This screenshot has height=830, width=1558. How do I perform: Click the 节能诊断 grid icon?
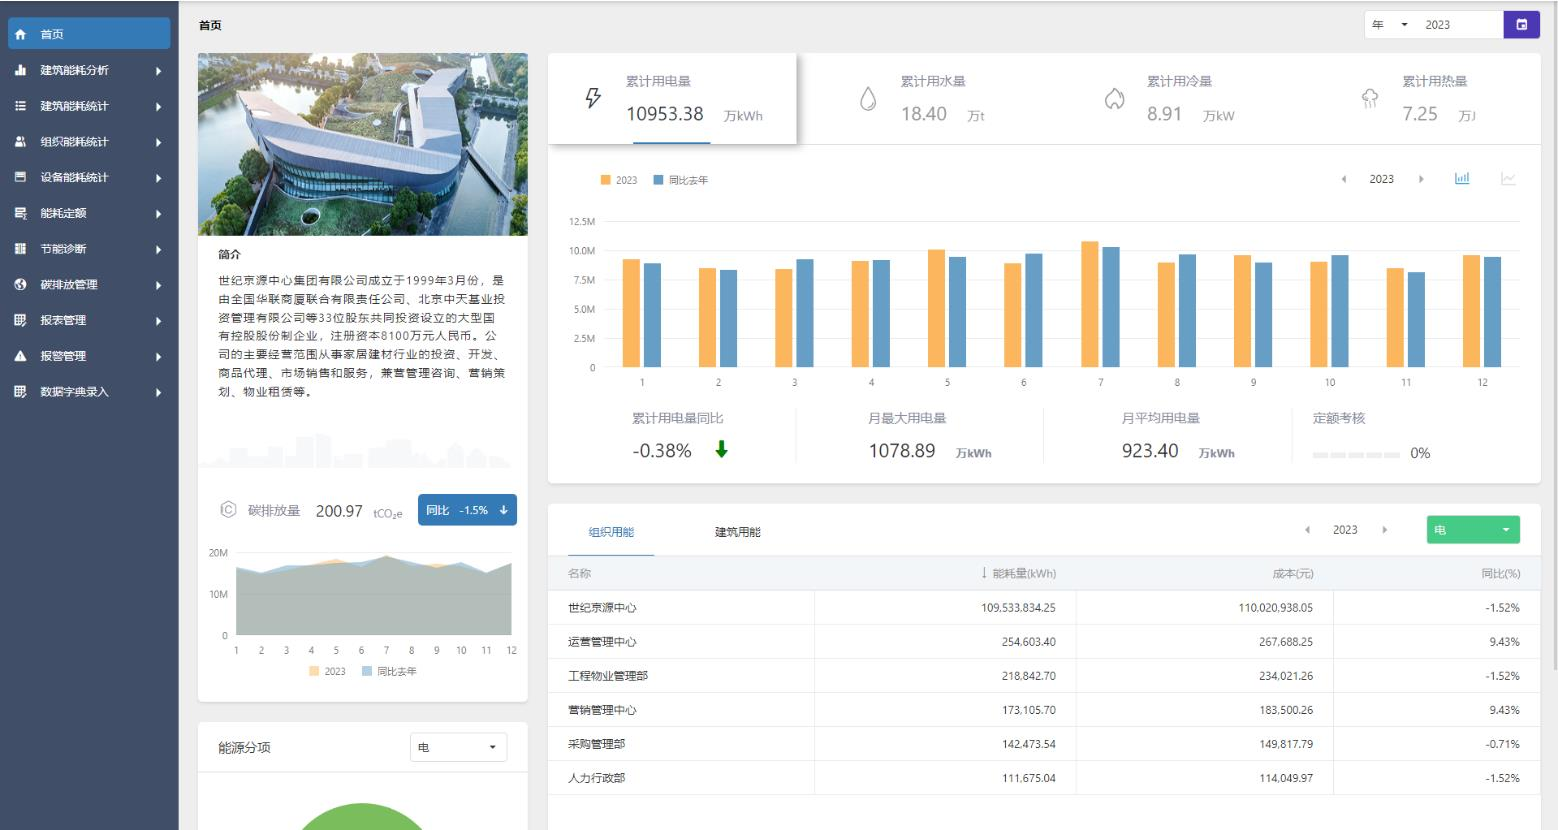pos(20,249)
